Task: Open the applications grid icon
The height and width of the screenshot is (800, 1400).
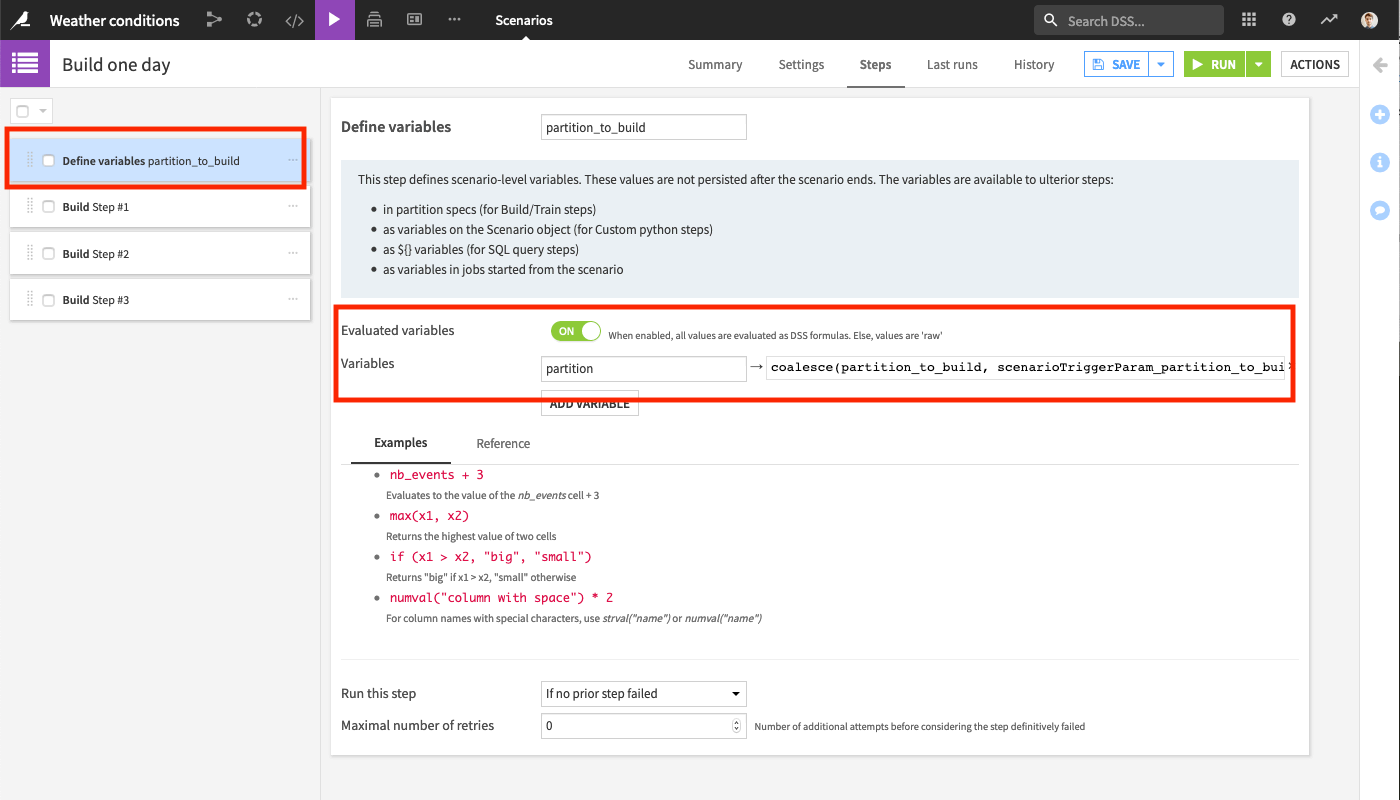Action: click(1249, 20)
